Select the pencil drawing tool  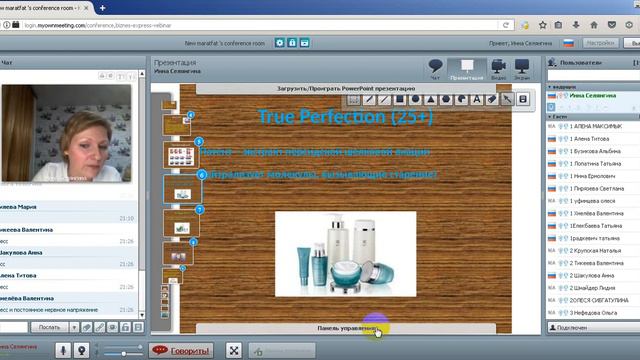[x=369, y=99]
